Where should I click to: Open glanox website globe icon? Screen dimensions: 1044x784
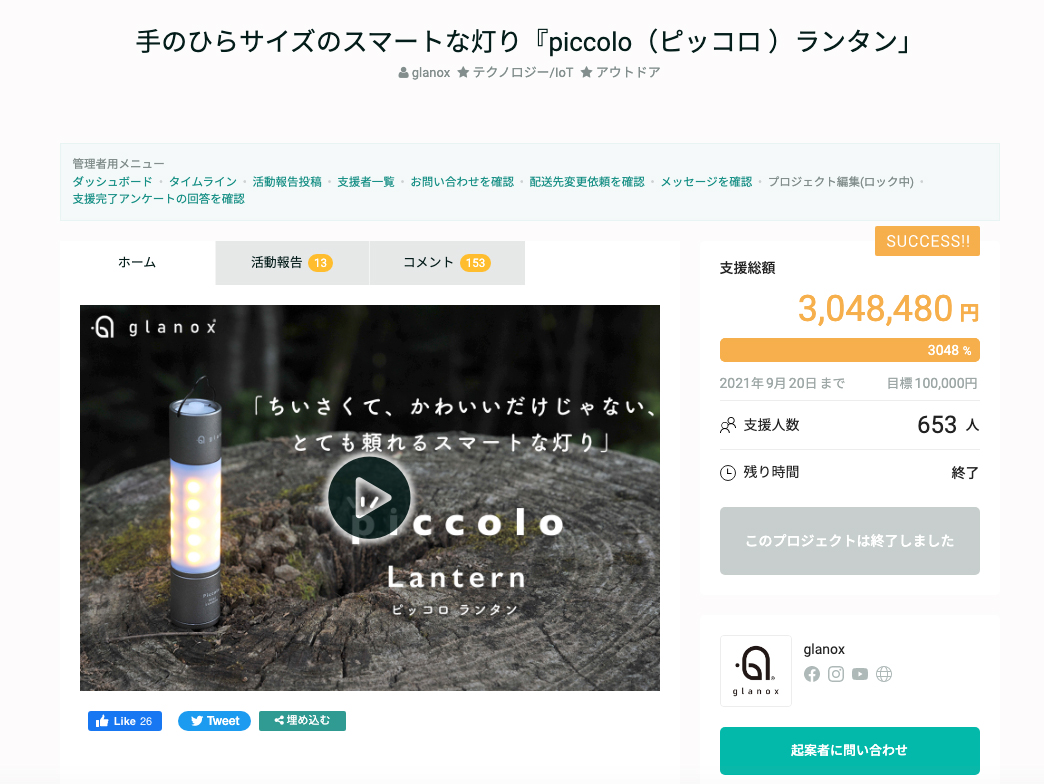click(884, 674)
